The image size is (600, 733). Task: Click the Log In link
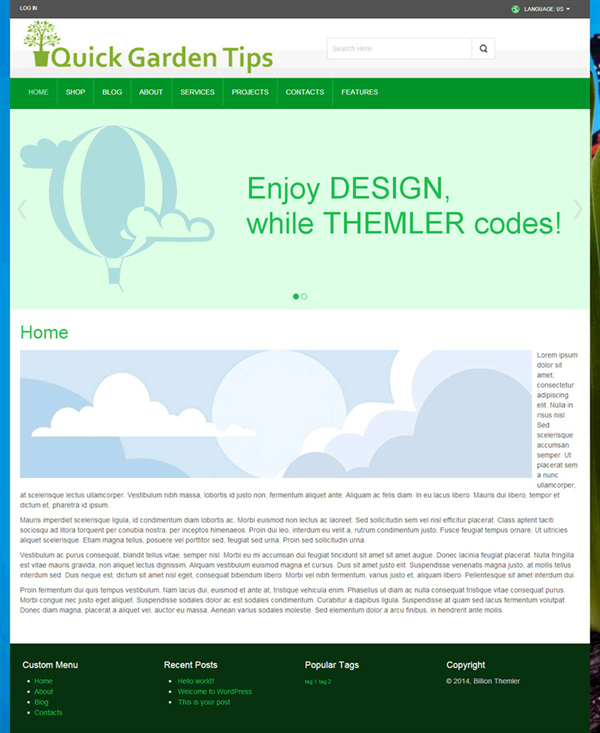pos(29,8)
